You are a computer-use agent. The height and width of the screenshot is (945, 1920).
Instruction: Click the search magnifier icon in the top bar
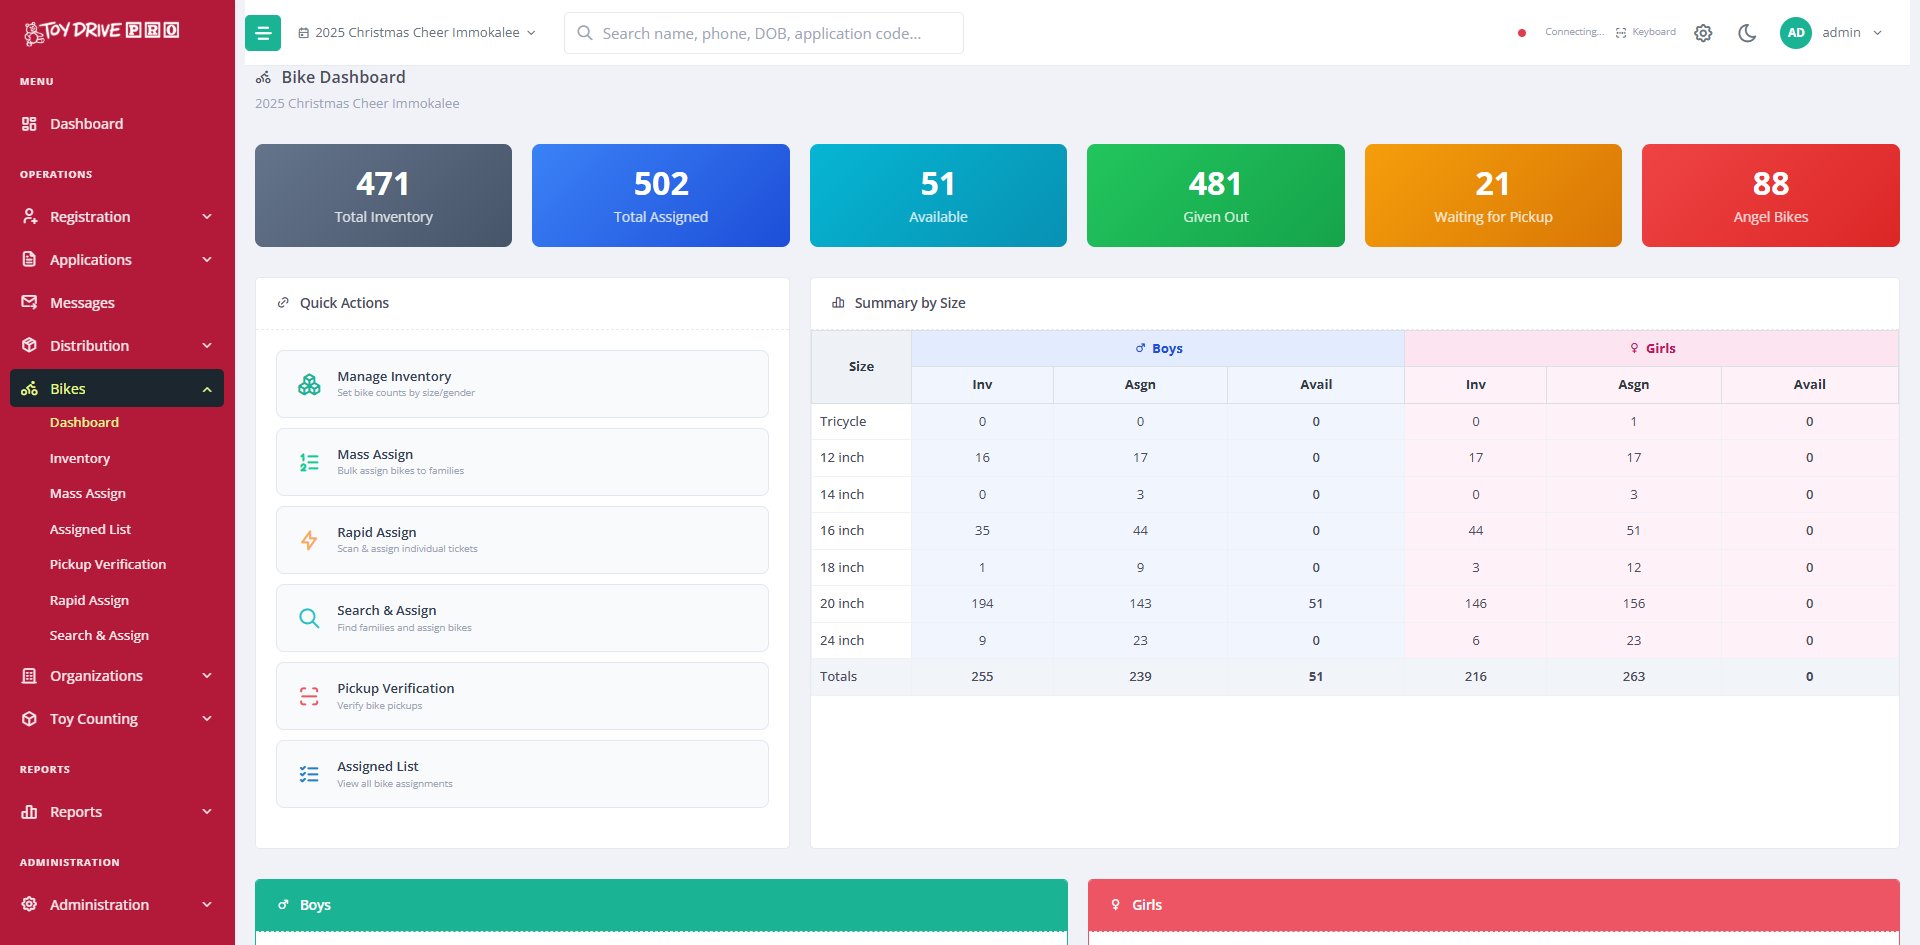pyautogui.click(x=585, y=33)
